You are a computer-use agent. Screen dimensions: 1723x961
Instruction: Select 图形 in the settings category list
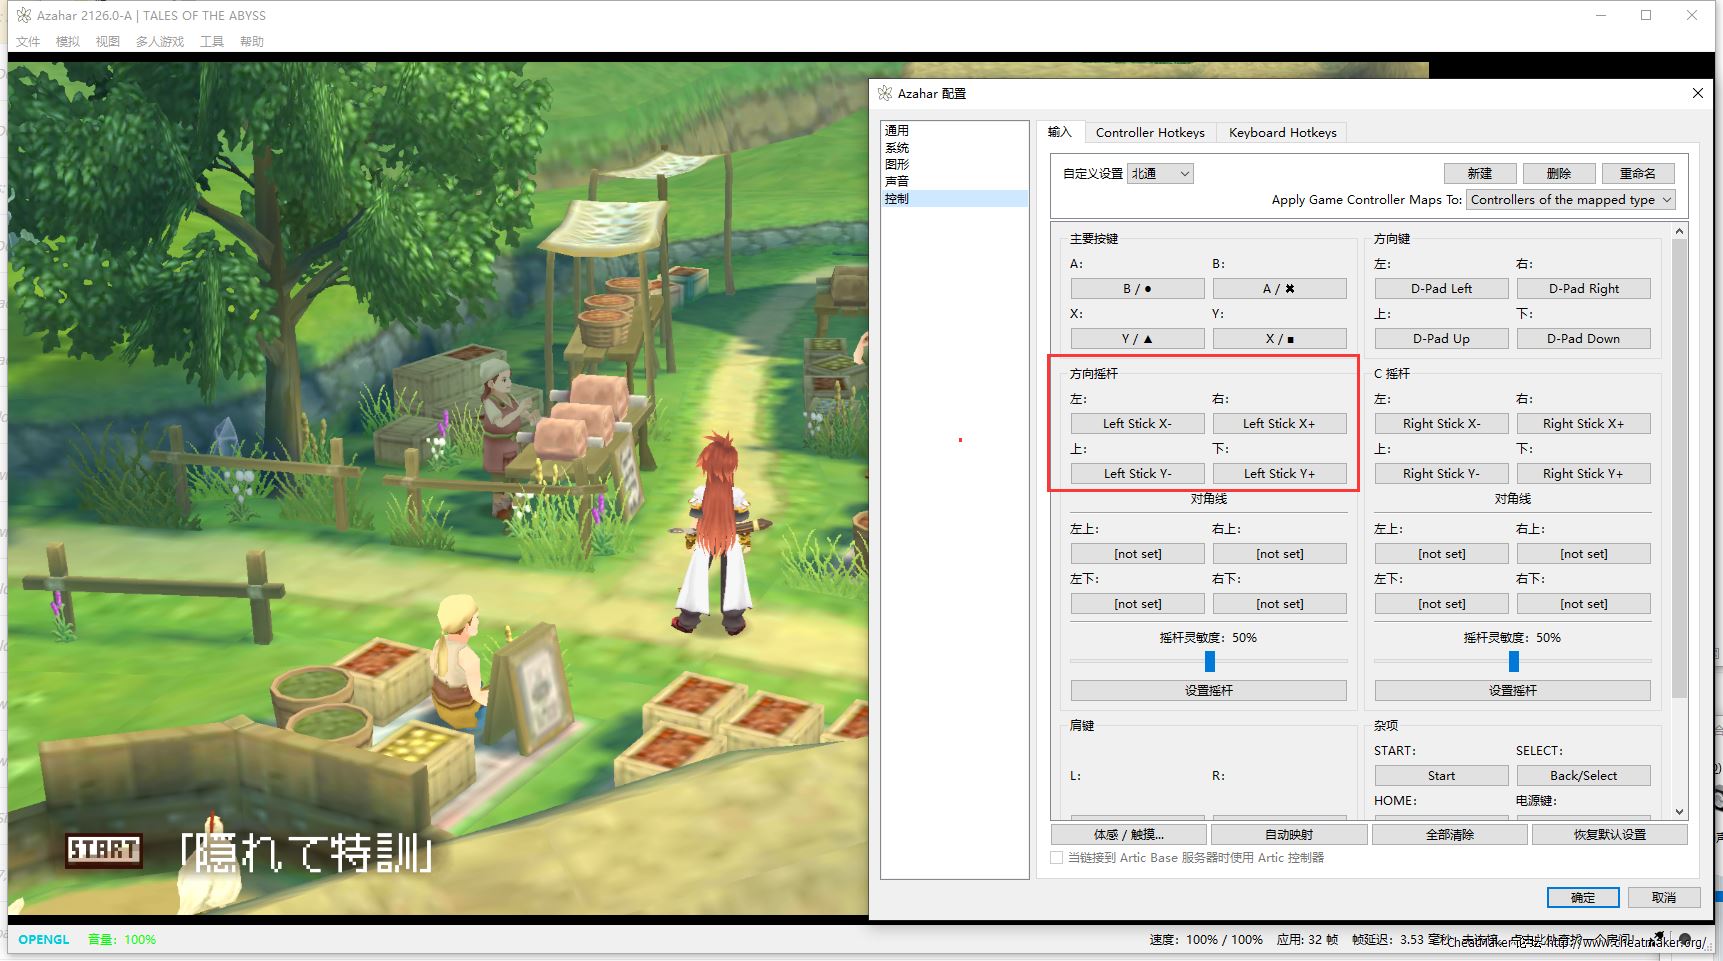tap(954, 164)
